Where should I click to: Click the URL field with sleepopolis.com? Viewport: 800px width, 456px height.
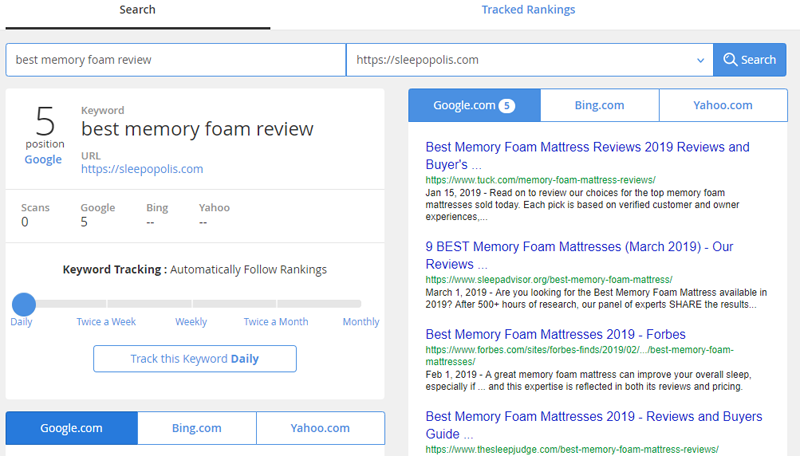click(x=530, y=60)
